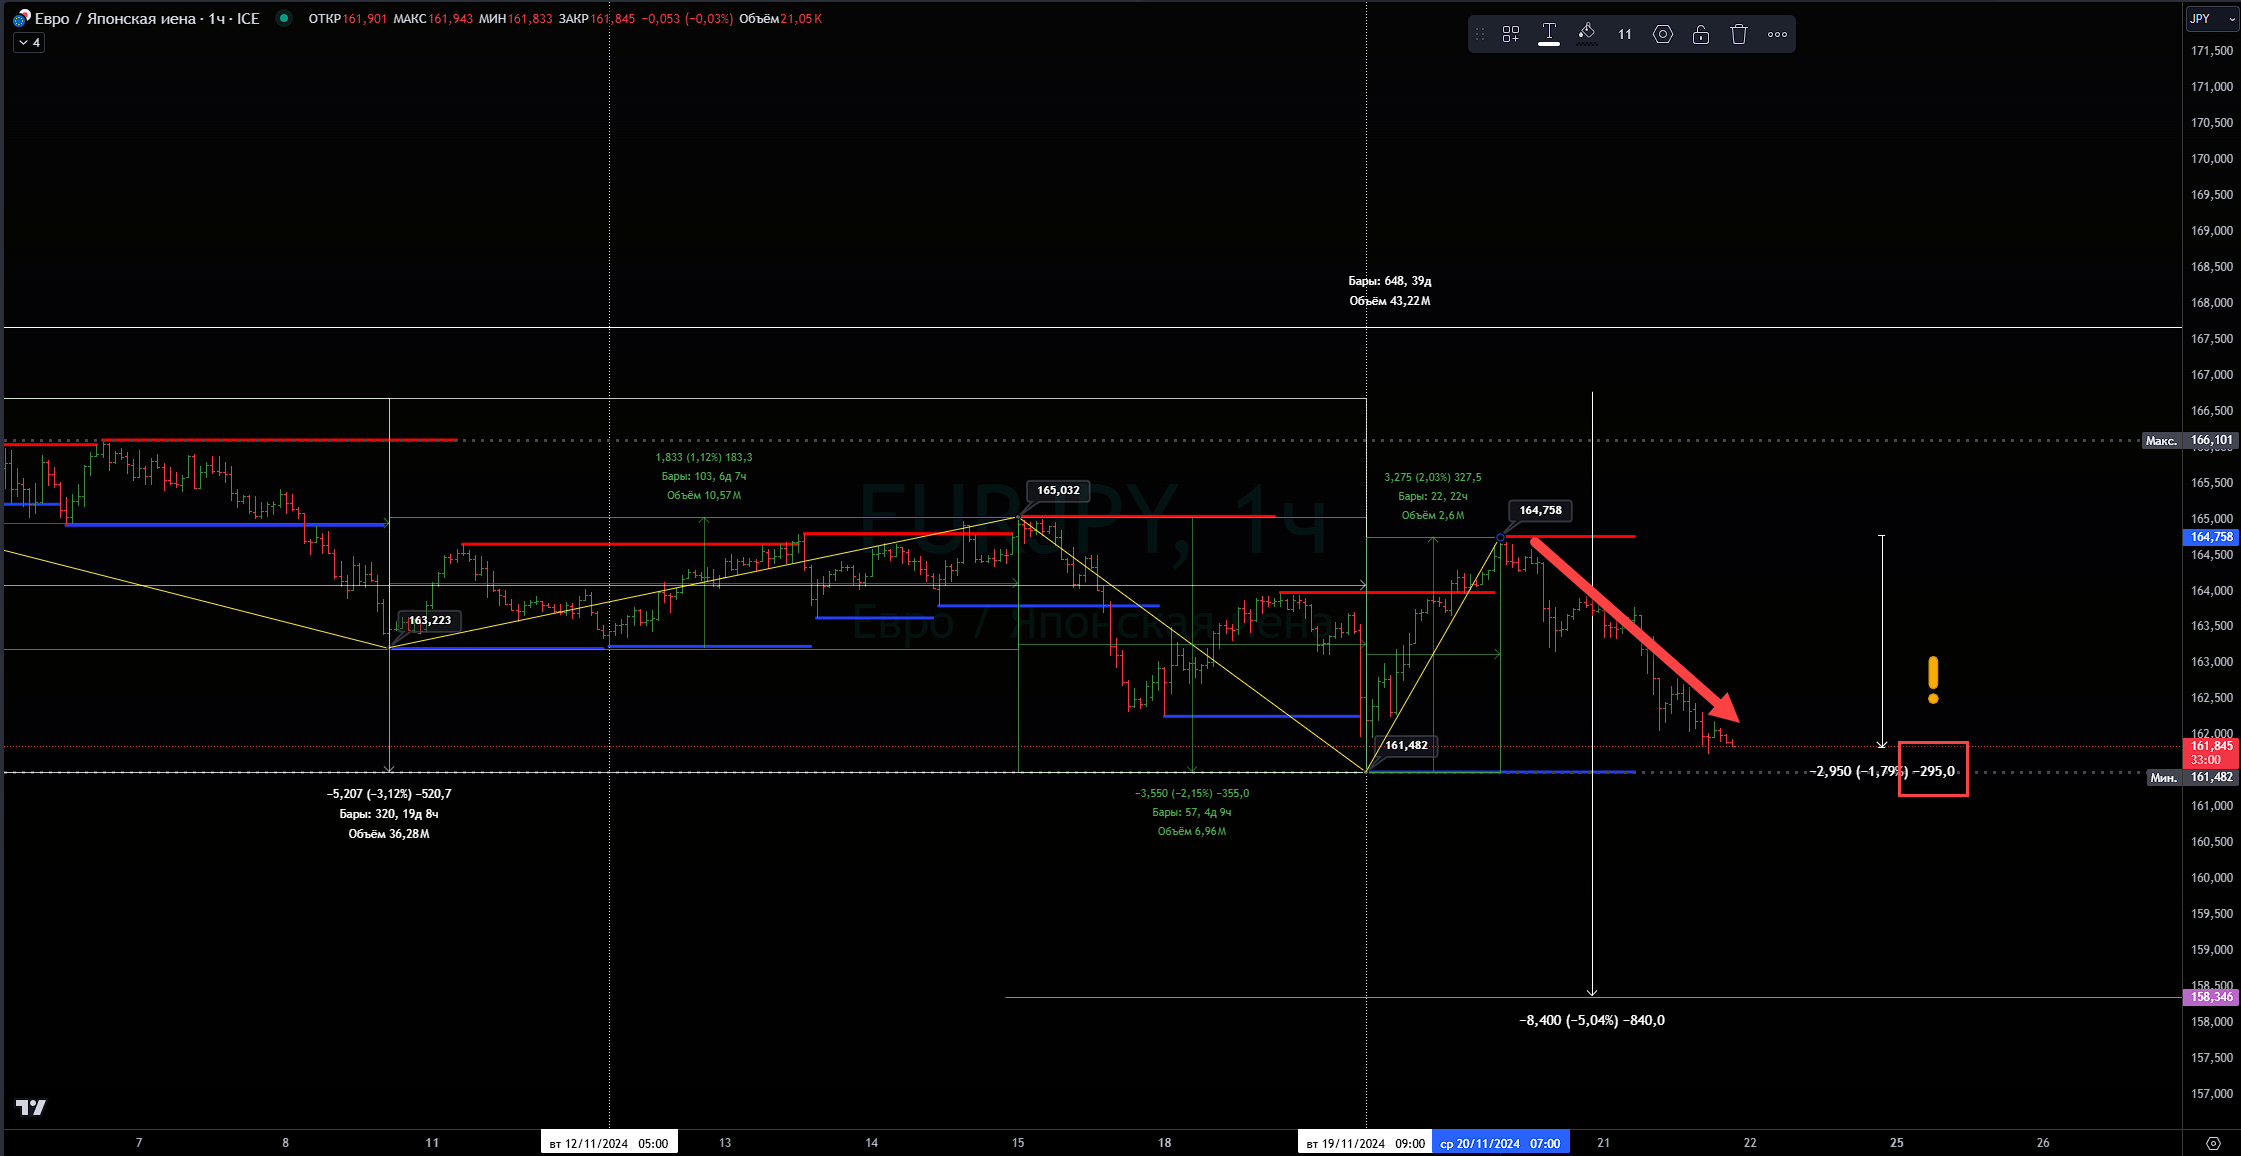Viewport: 2241px width, 1156px height.
Task: Click the ЗАКР 161,845 close value
Action: (x=596, y=19)
